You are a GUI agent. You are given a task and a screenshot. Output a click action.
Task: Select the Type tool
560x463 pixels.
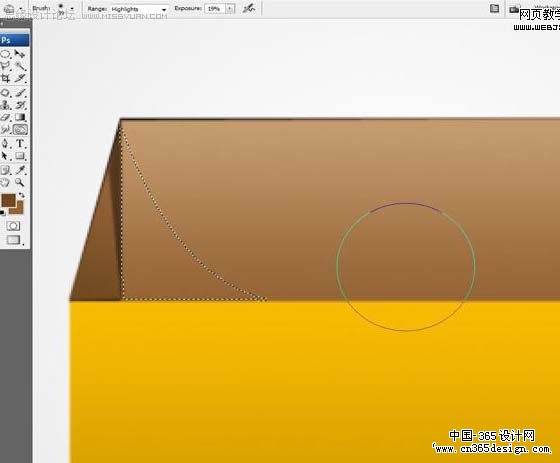coord(20,144)
